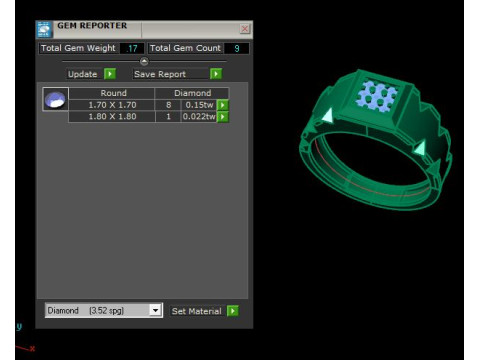The height and width of the screenshot is (360, 480).
Task: Click the Total Gem Count value 9
Action: tap(237, 48)
